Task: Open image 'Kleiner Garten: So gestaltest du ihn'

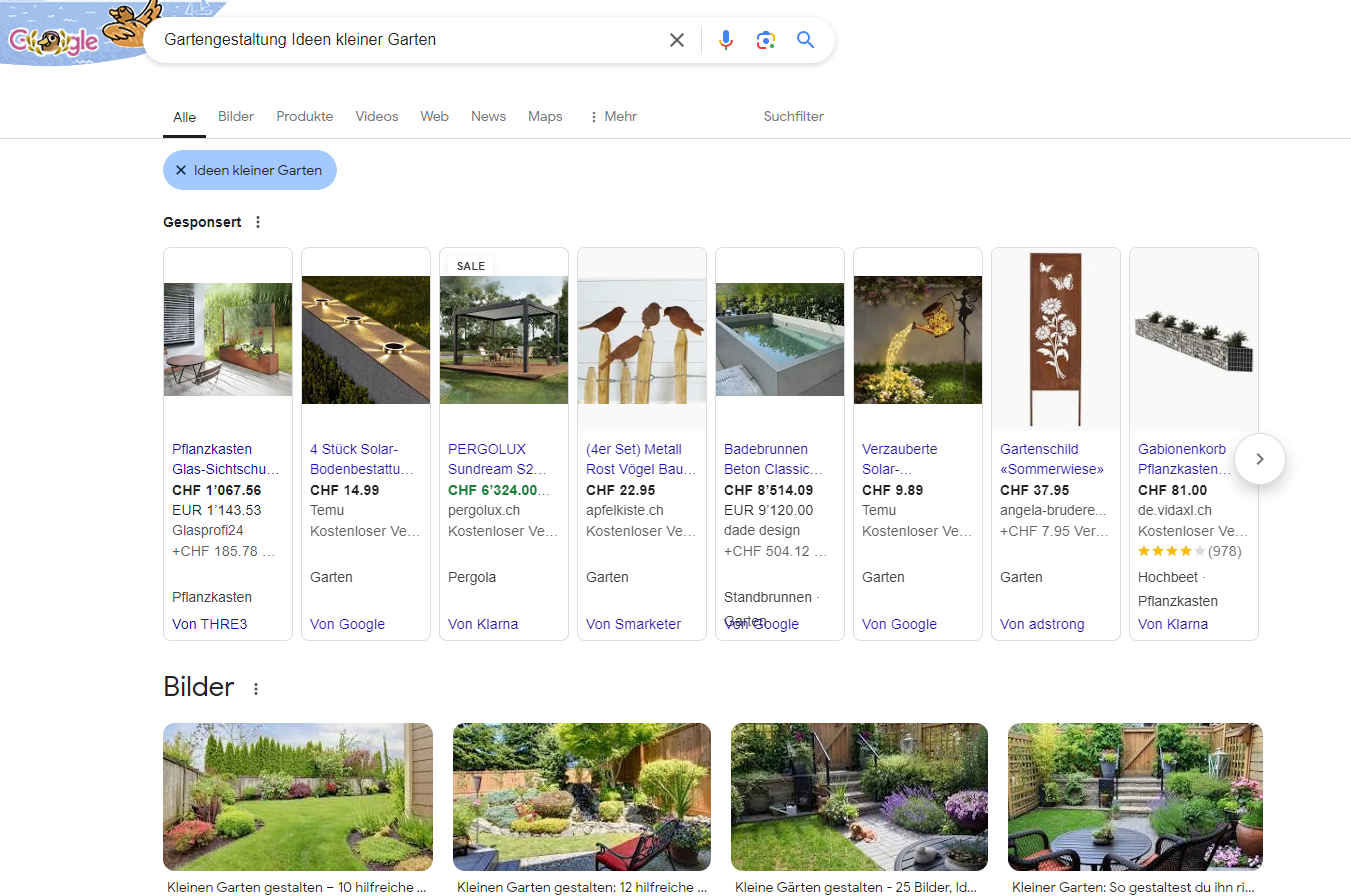Action: pyautogui.click(x=1135, y=797)
